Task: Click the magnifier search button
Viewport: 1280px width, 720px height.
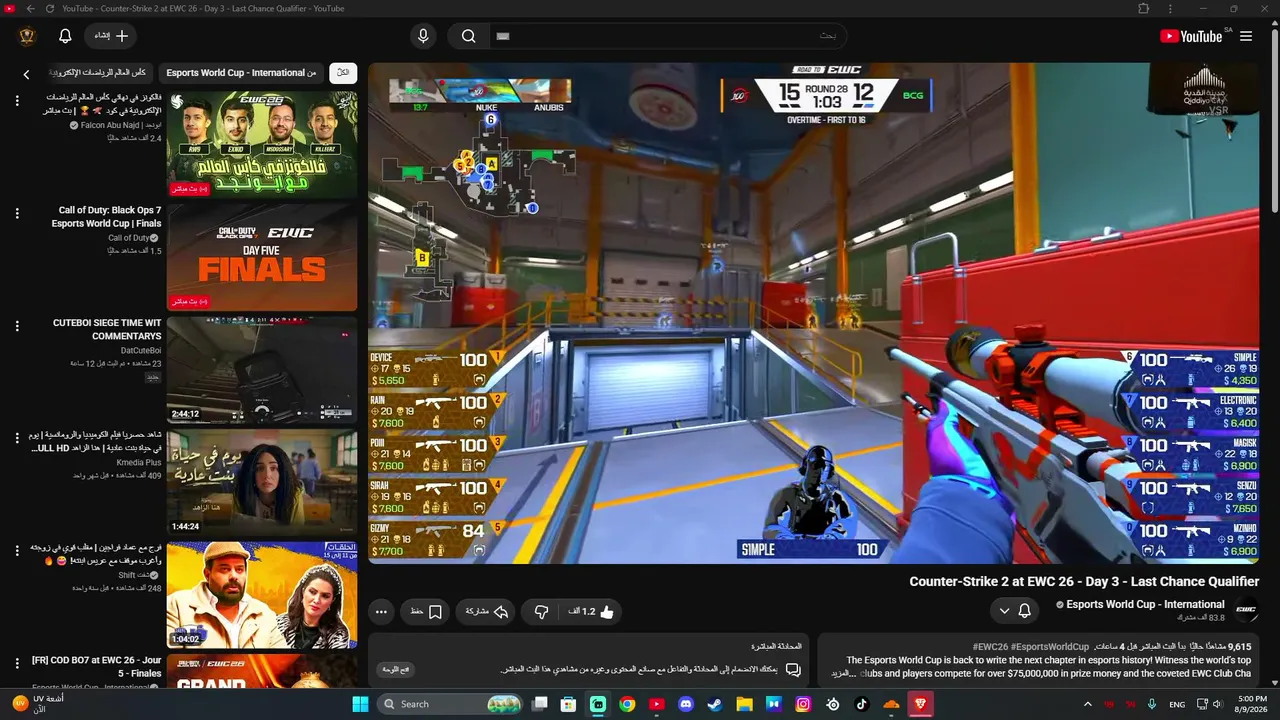Action: (468, 36)
